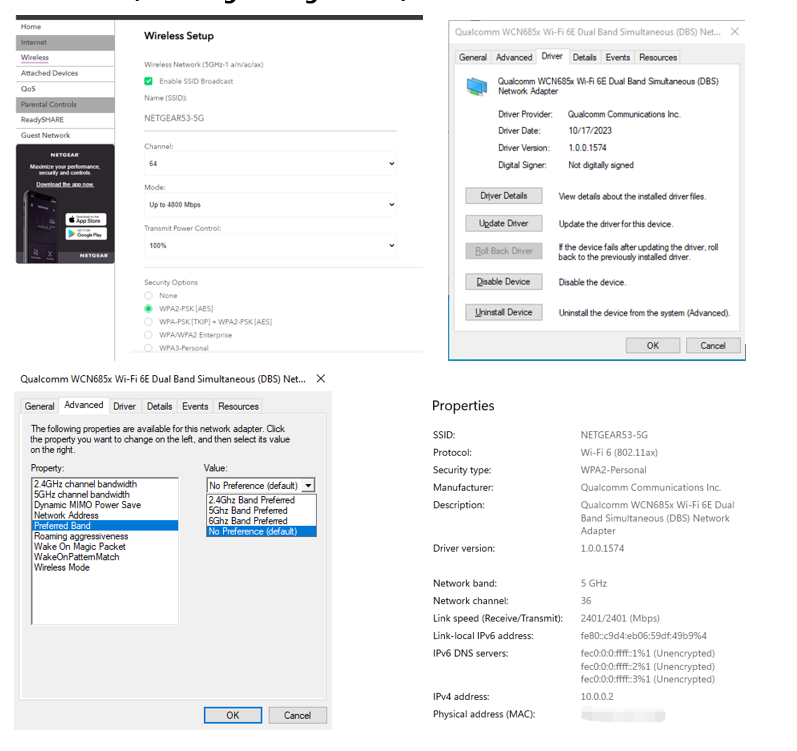Open the Value combo box dropdown arrow
The image size is (797, 751).
(x=309, y=486)
